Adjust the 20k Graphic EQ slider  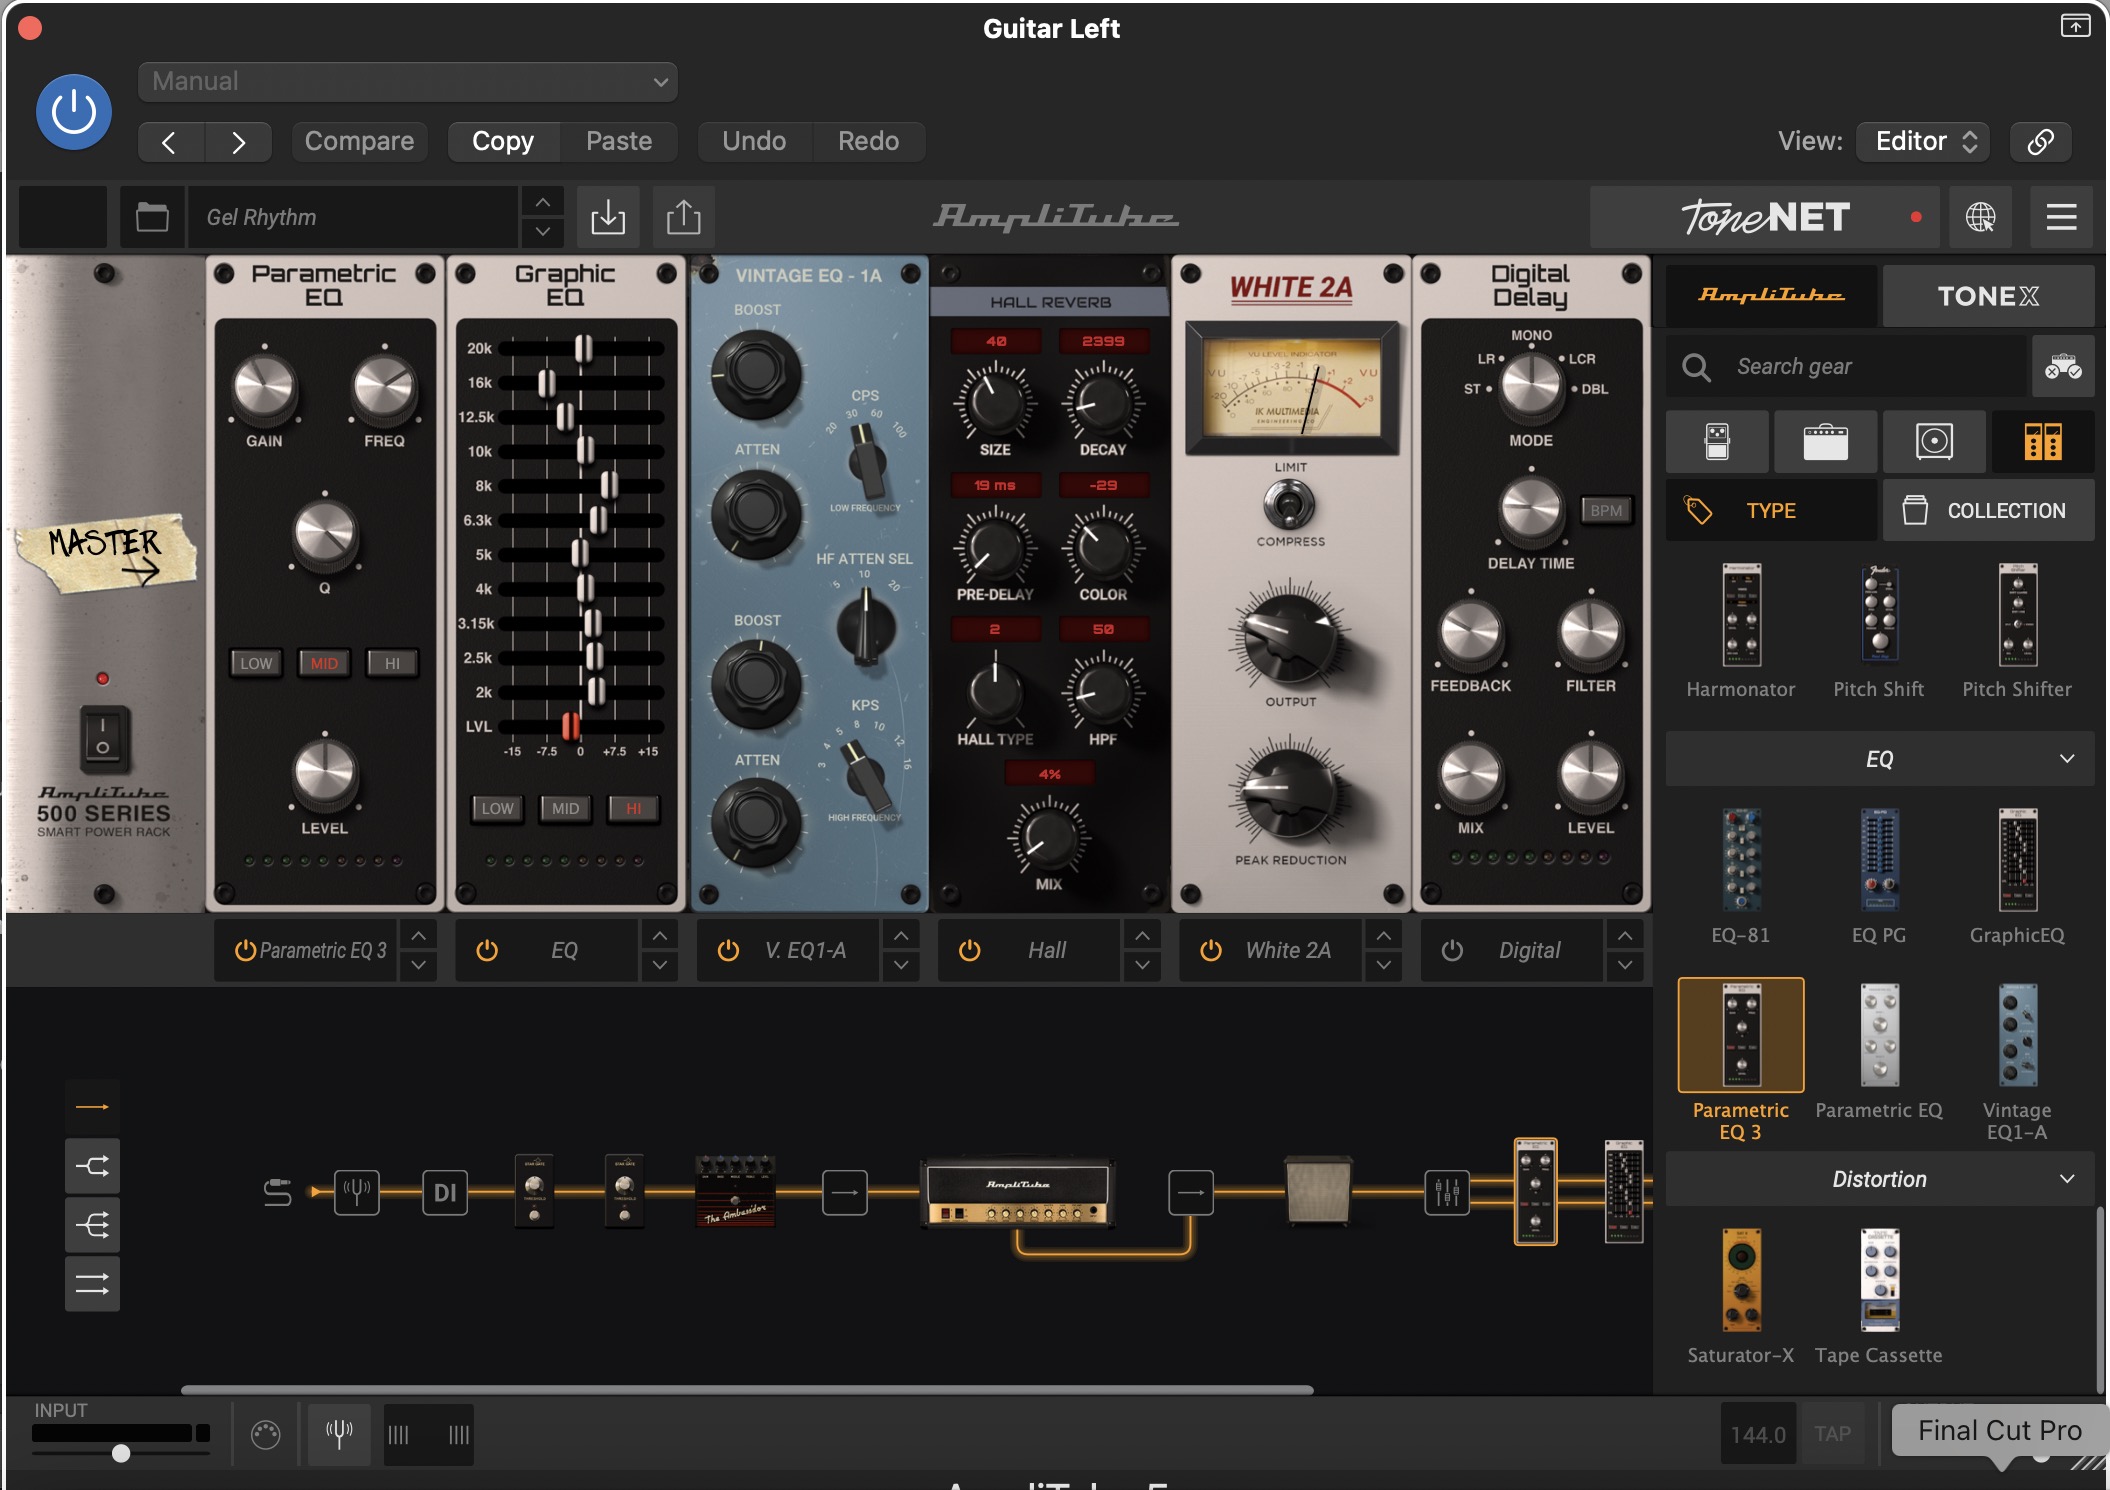[x=583, y=348]
